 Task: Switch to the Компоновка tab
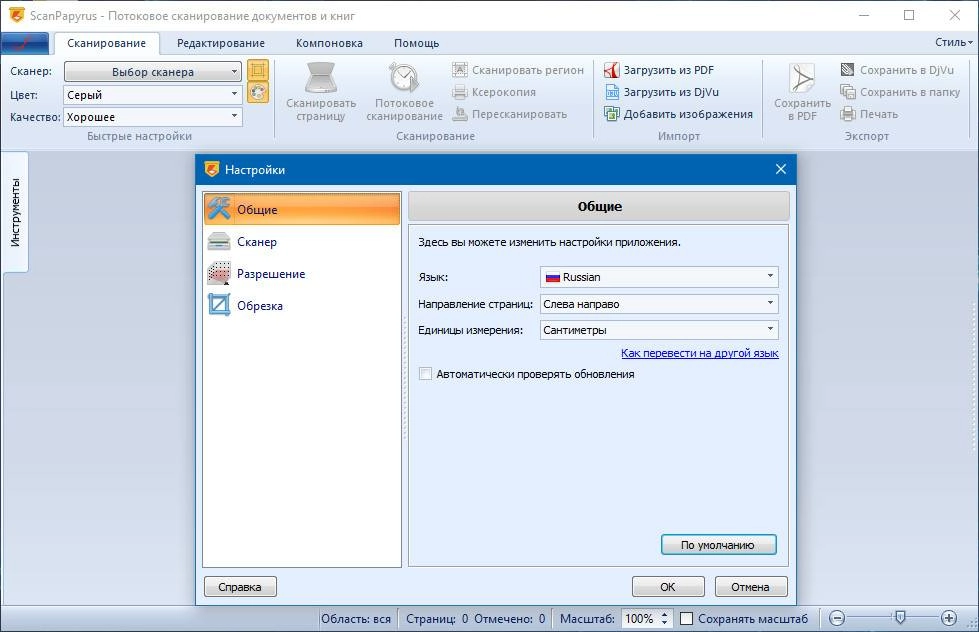point(329,43)
